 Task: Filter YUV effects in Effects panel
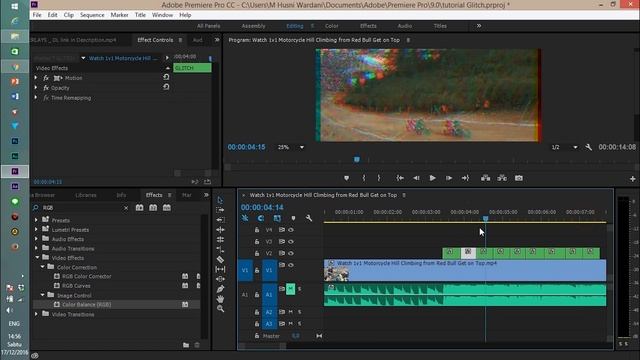(167, 208)
